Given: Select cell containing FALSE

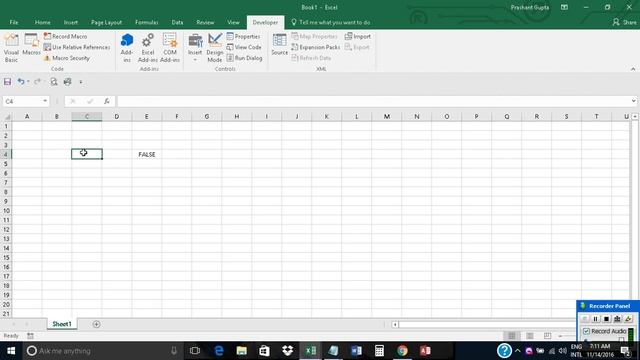Looking at the screenshot, I should click(147, 154).
